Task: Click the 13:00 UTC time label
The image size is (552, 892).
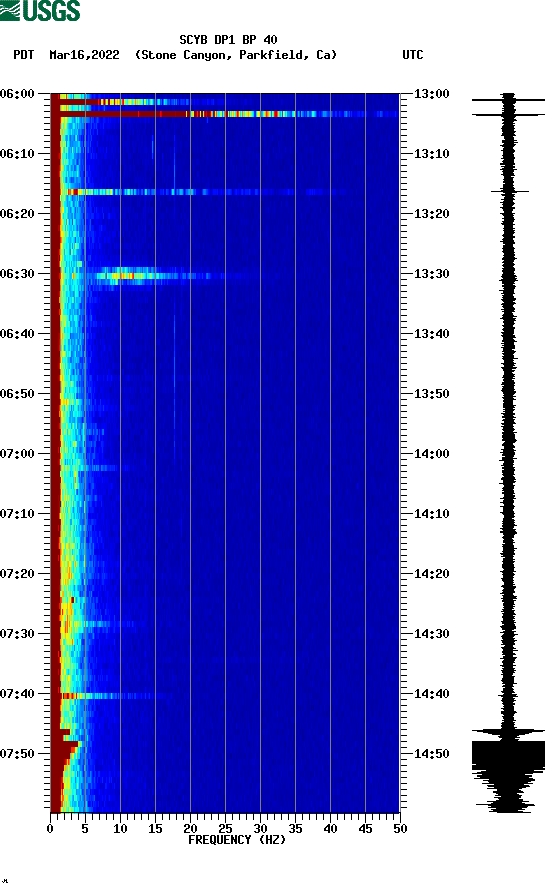Action: coord(431,94)
